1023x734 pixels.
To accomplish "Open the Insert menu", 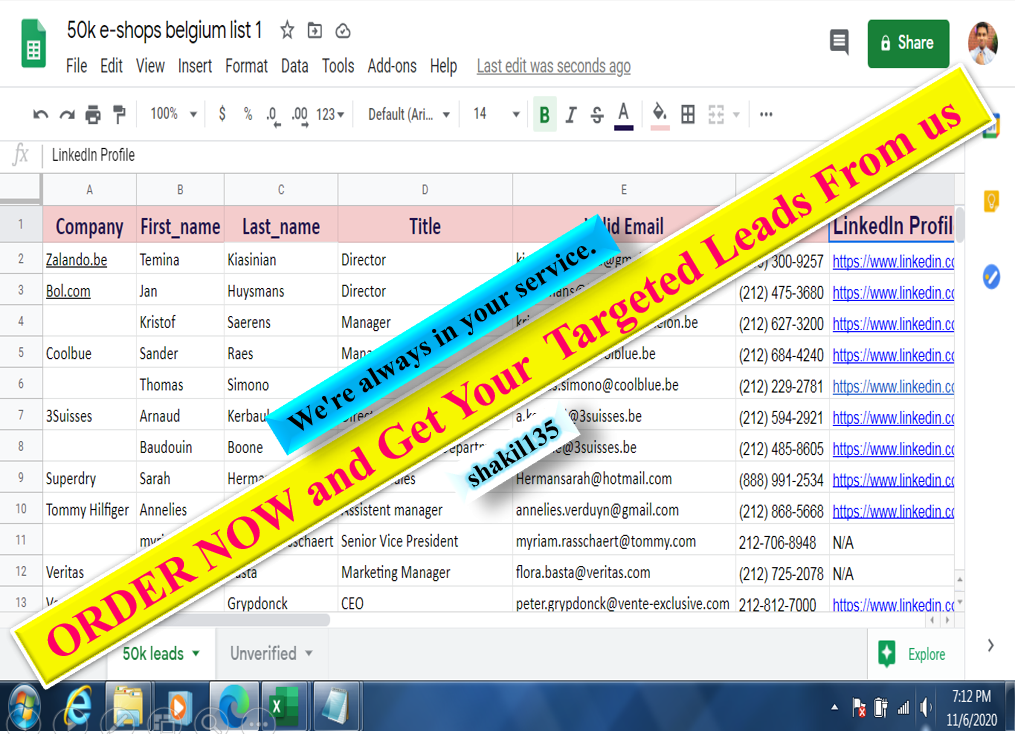I will coord(194,66).
